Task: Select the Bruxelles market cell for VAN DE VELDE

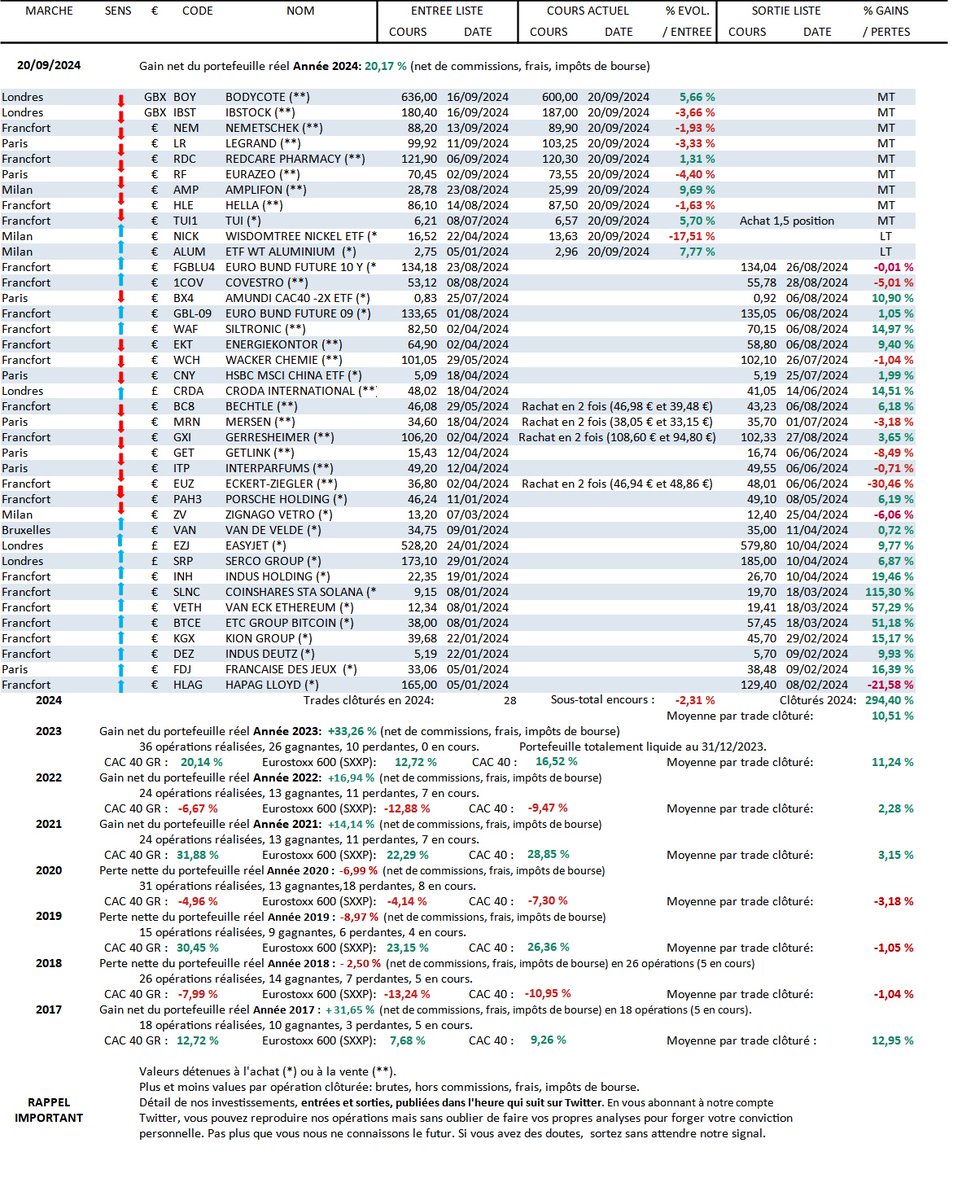Action: [26, 530]
